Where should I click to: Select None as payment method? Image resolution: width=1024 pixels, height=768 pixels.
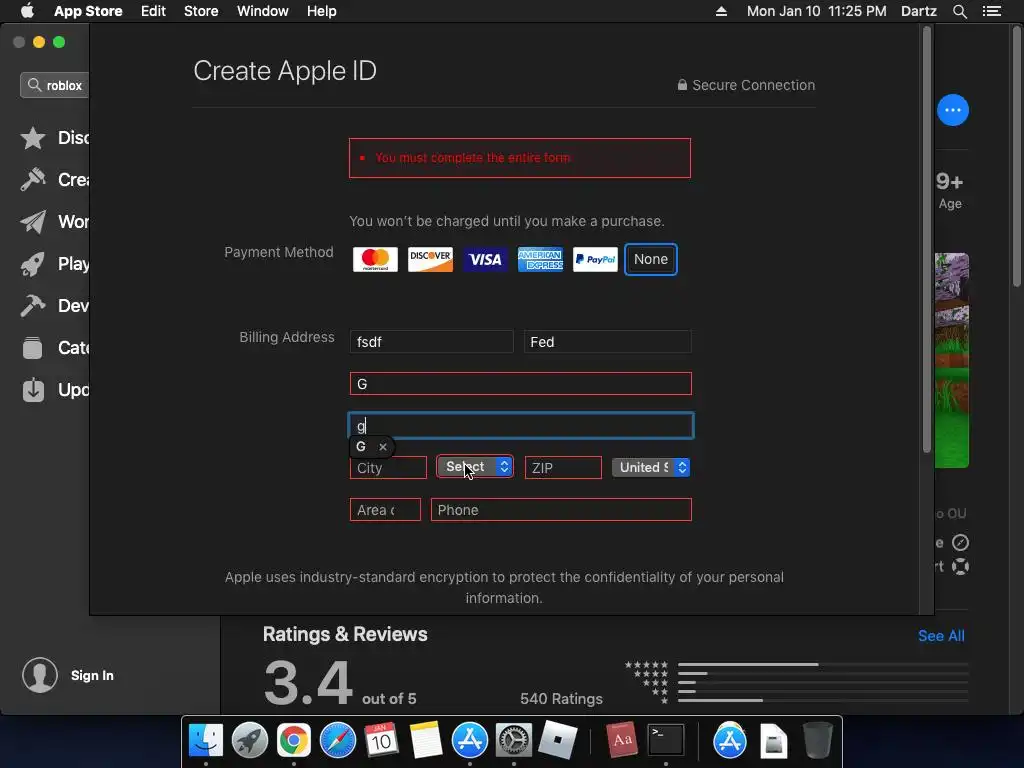click(x=650, y=259)
